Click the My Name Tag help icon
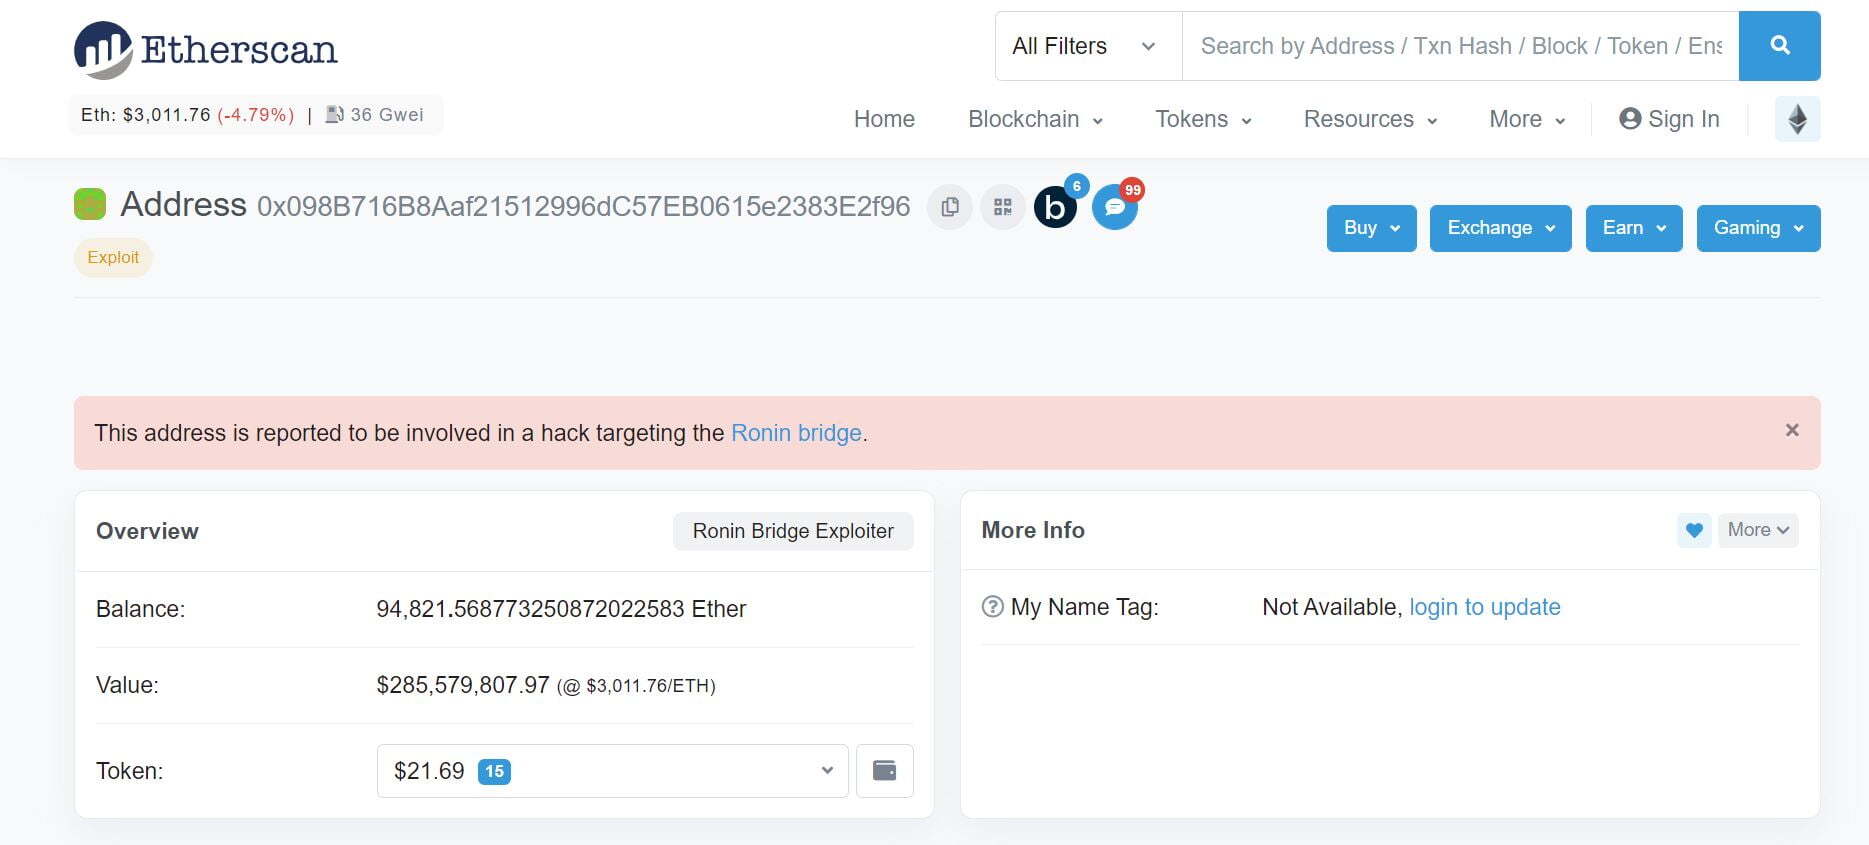The width and height of the screenshot is (1869, 845). [992, 607]
